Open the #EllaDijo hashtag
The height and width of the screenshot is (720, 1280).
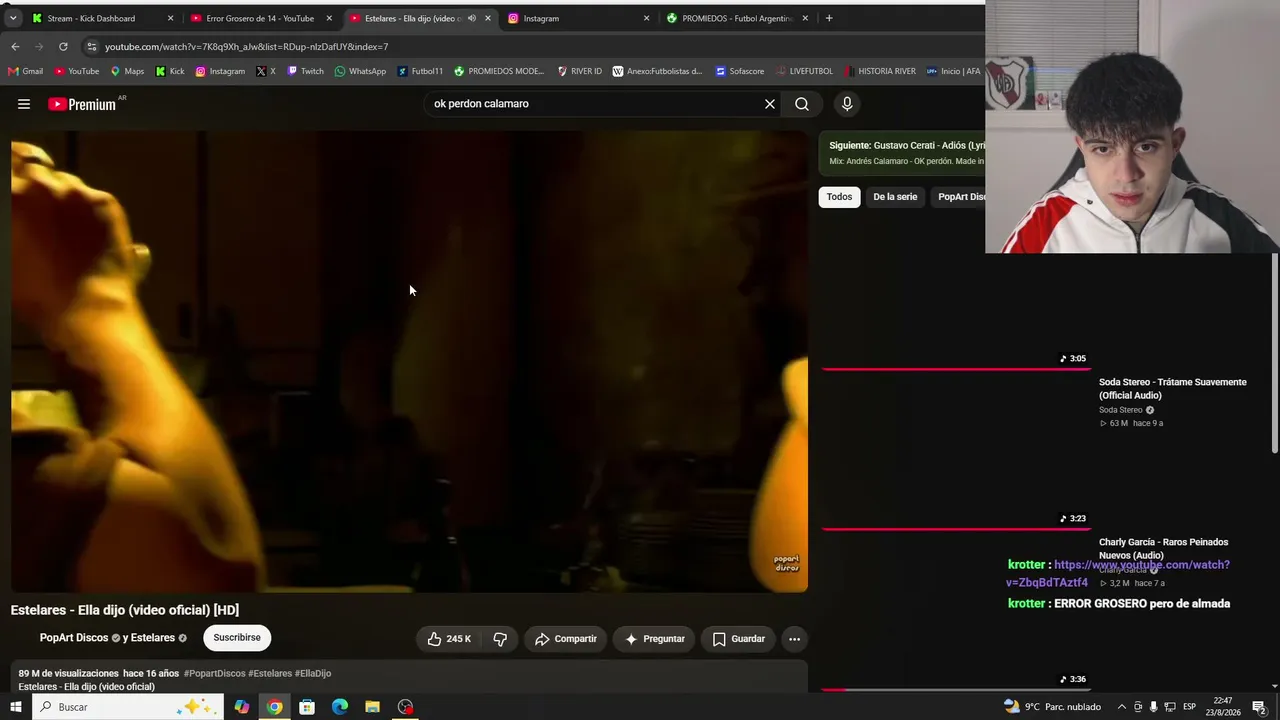pos(313,674)
